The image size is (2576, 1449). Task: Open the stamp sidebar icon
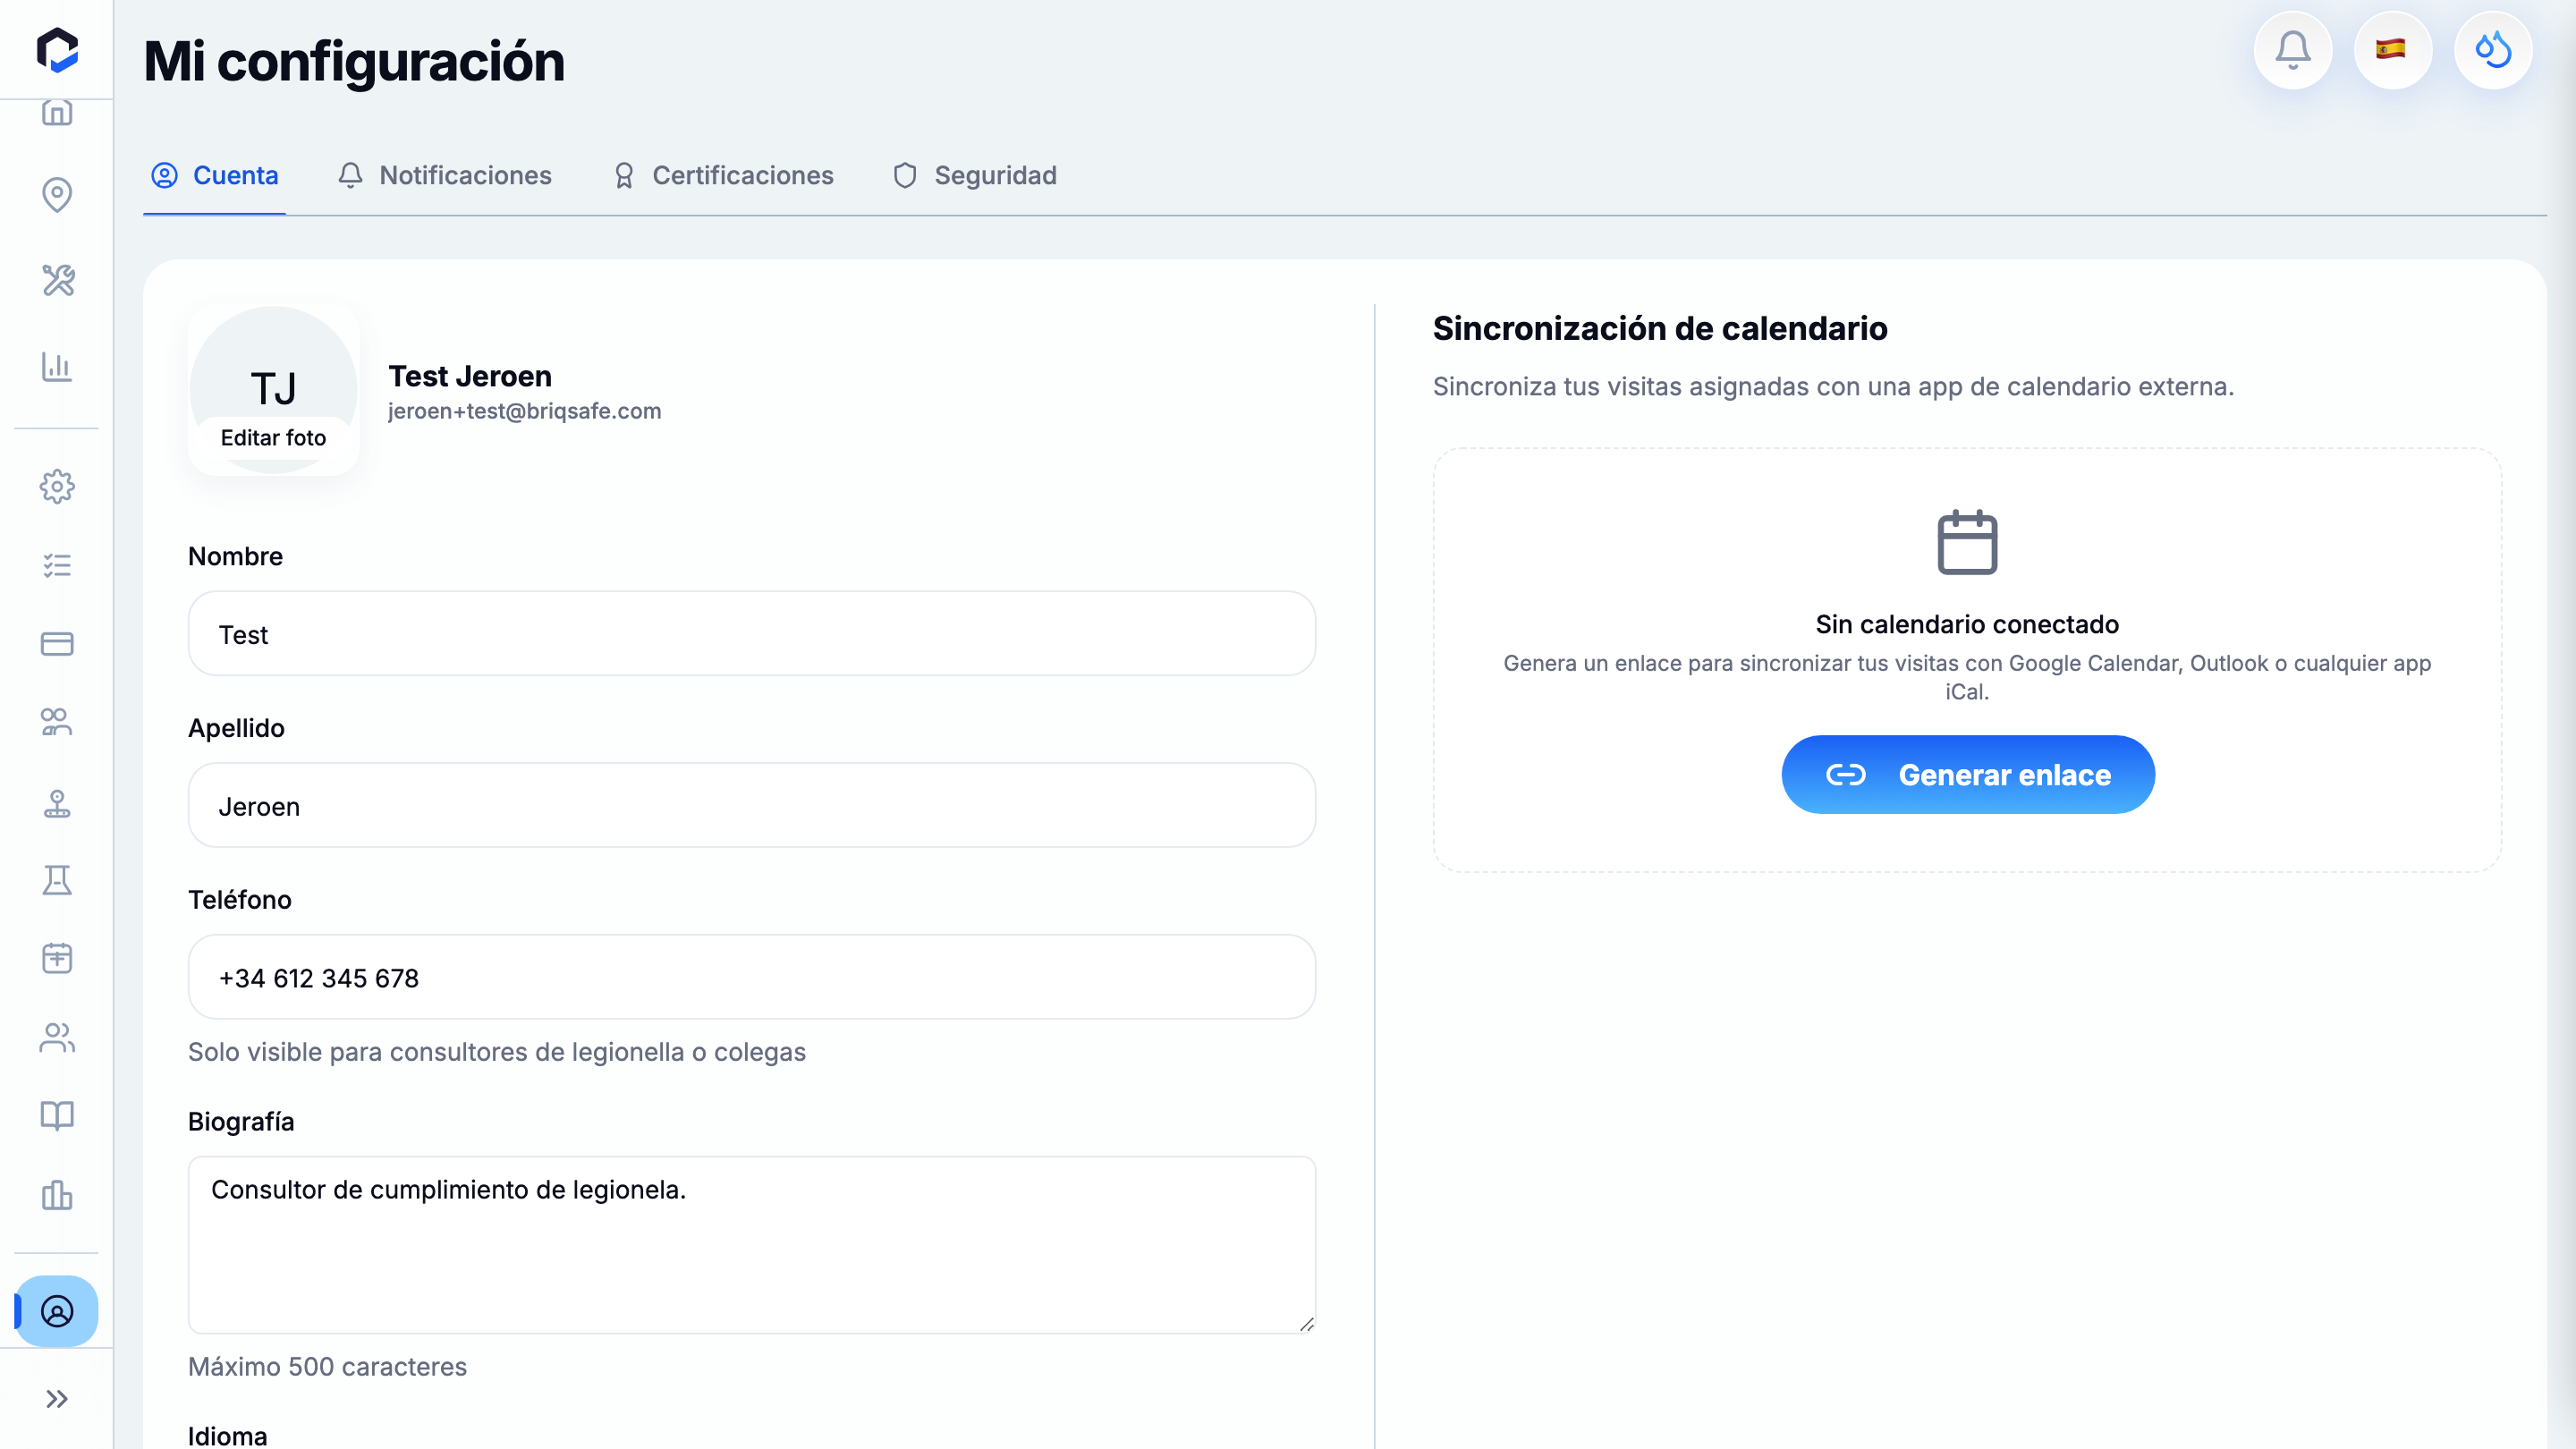tap(57, 803)
